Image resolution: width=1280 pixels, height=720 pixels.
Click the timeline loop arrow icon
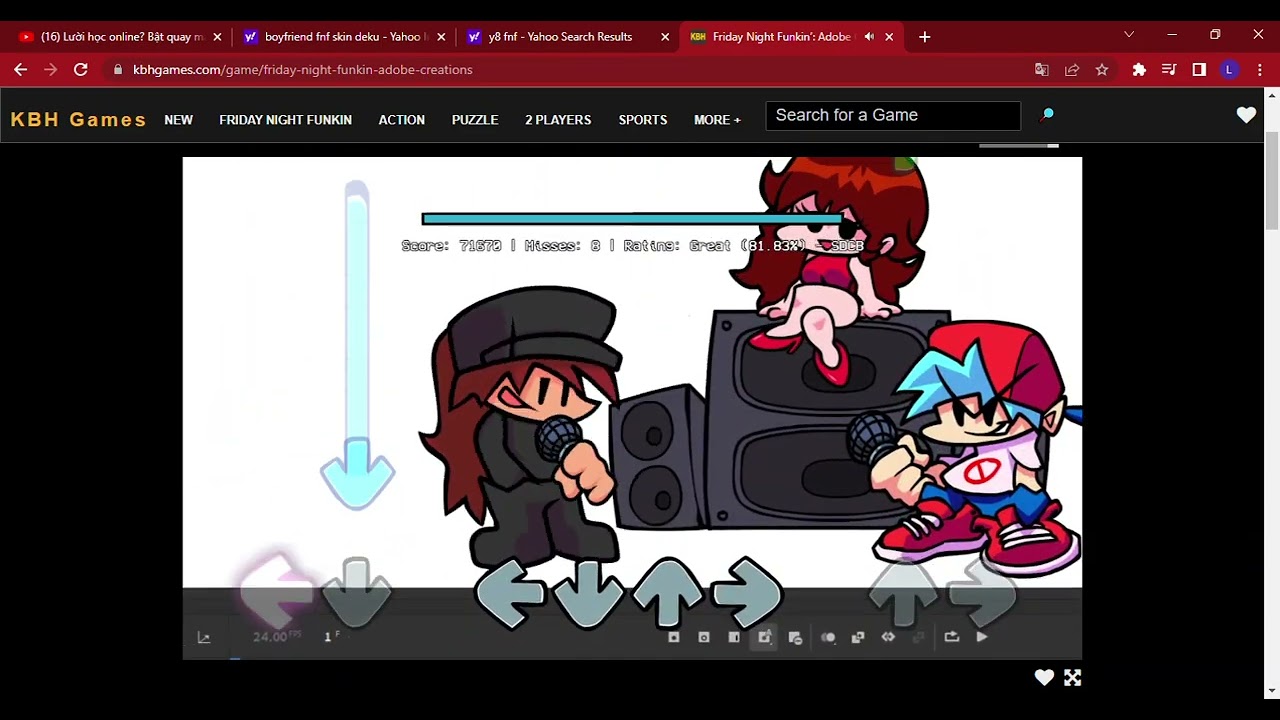click(951, 637)
